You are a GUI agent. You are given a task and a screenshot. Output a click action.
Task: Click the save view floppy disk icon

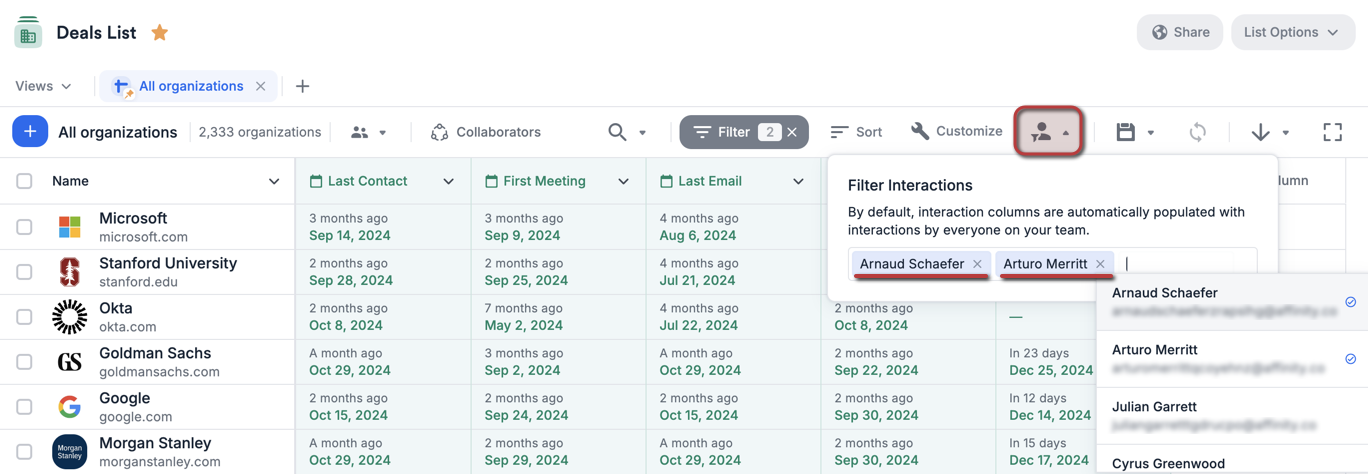coord(1126,132)
